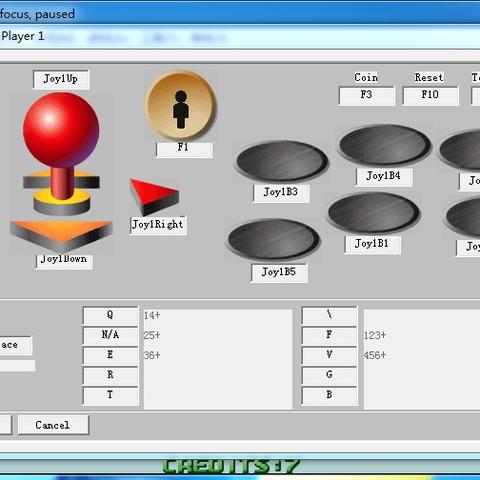Click the Coin F3 key field
Screen dimensions: 480x480
[367, 96]
